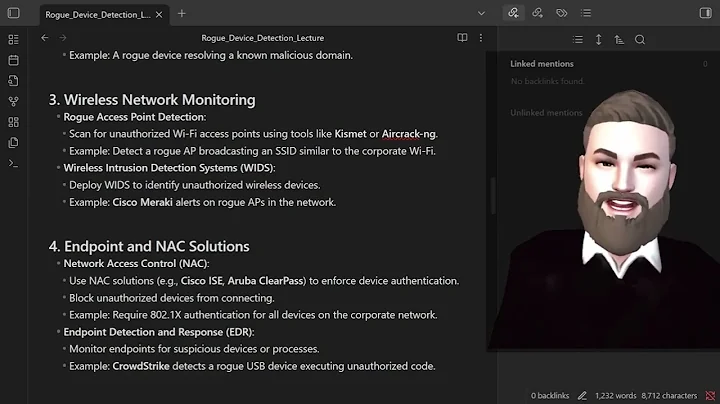Navigate forward with right arrow
Image resolution: width=720 pixels, height=404 pixels.
(63, 38)
